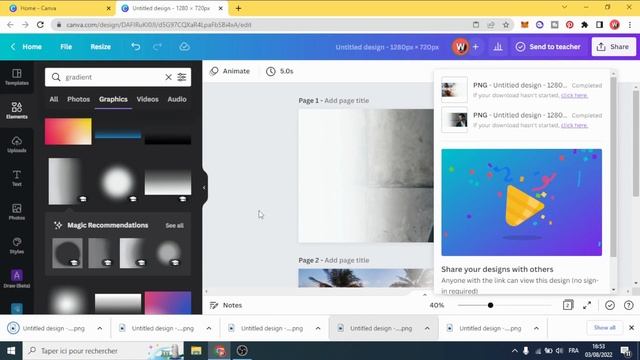Image resolution: width=640 pixels, height=360 pixels.
Task: Select the pink-yellow gradient graphic
Action: click(68, 131)
